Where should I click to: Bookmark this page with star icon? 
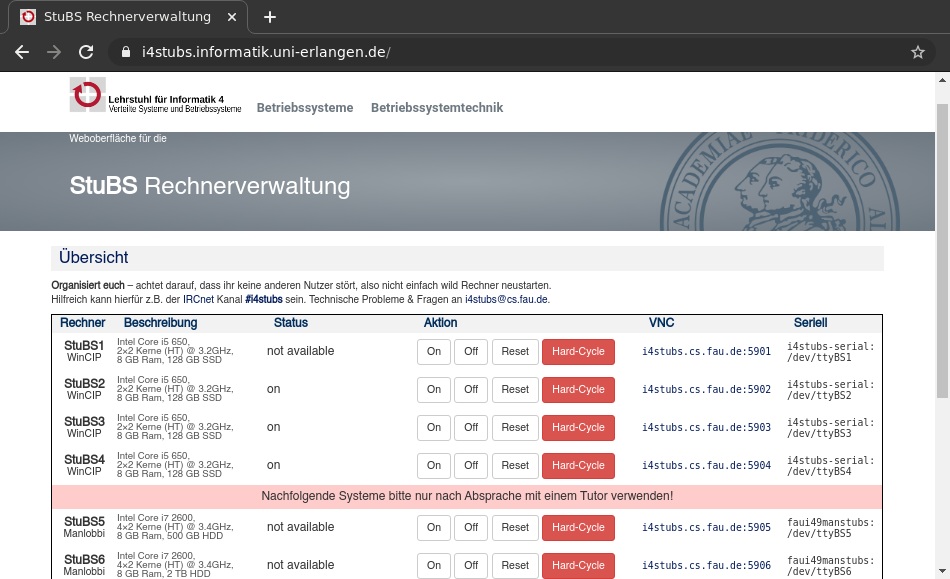pos(917,52)
